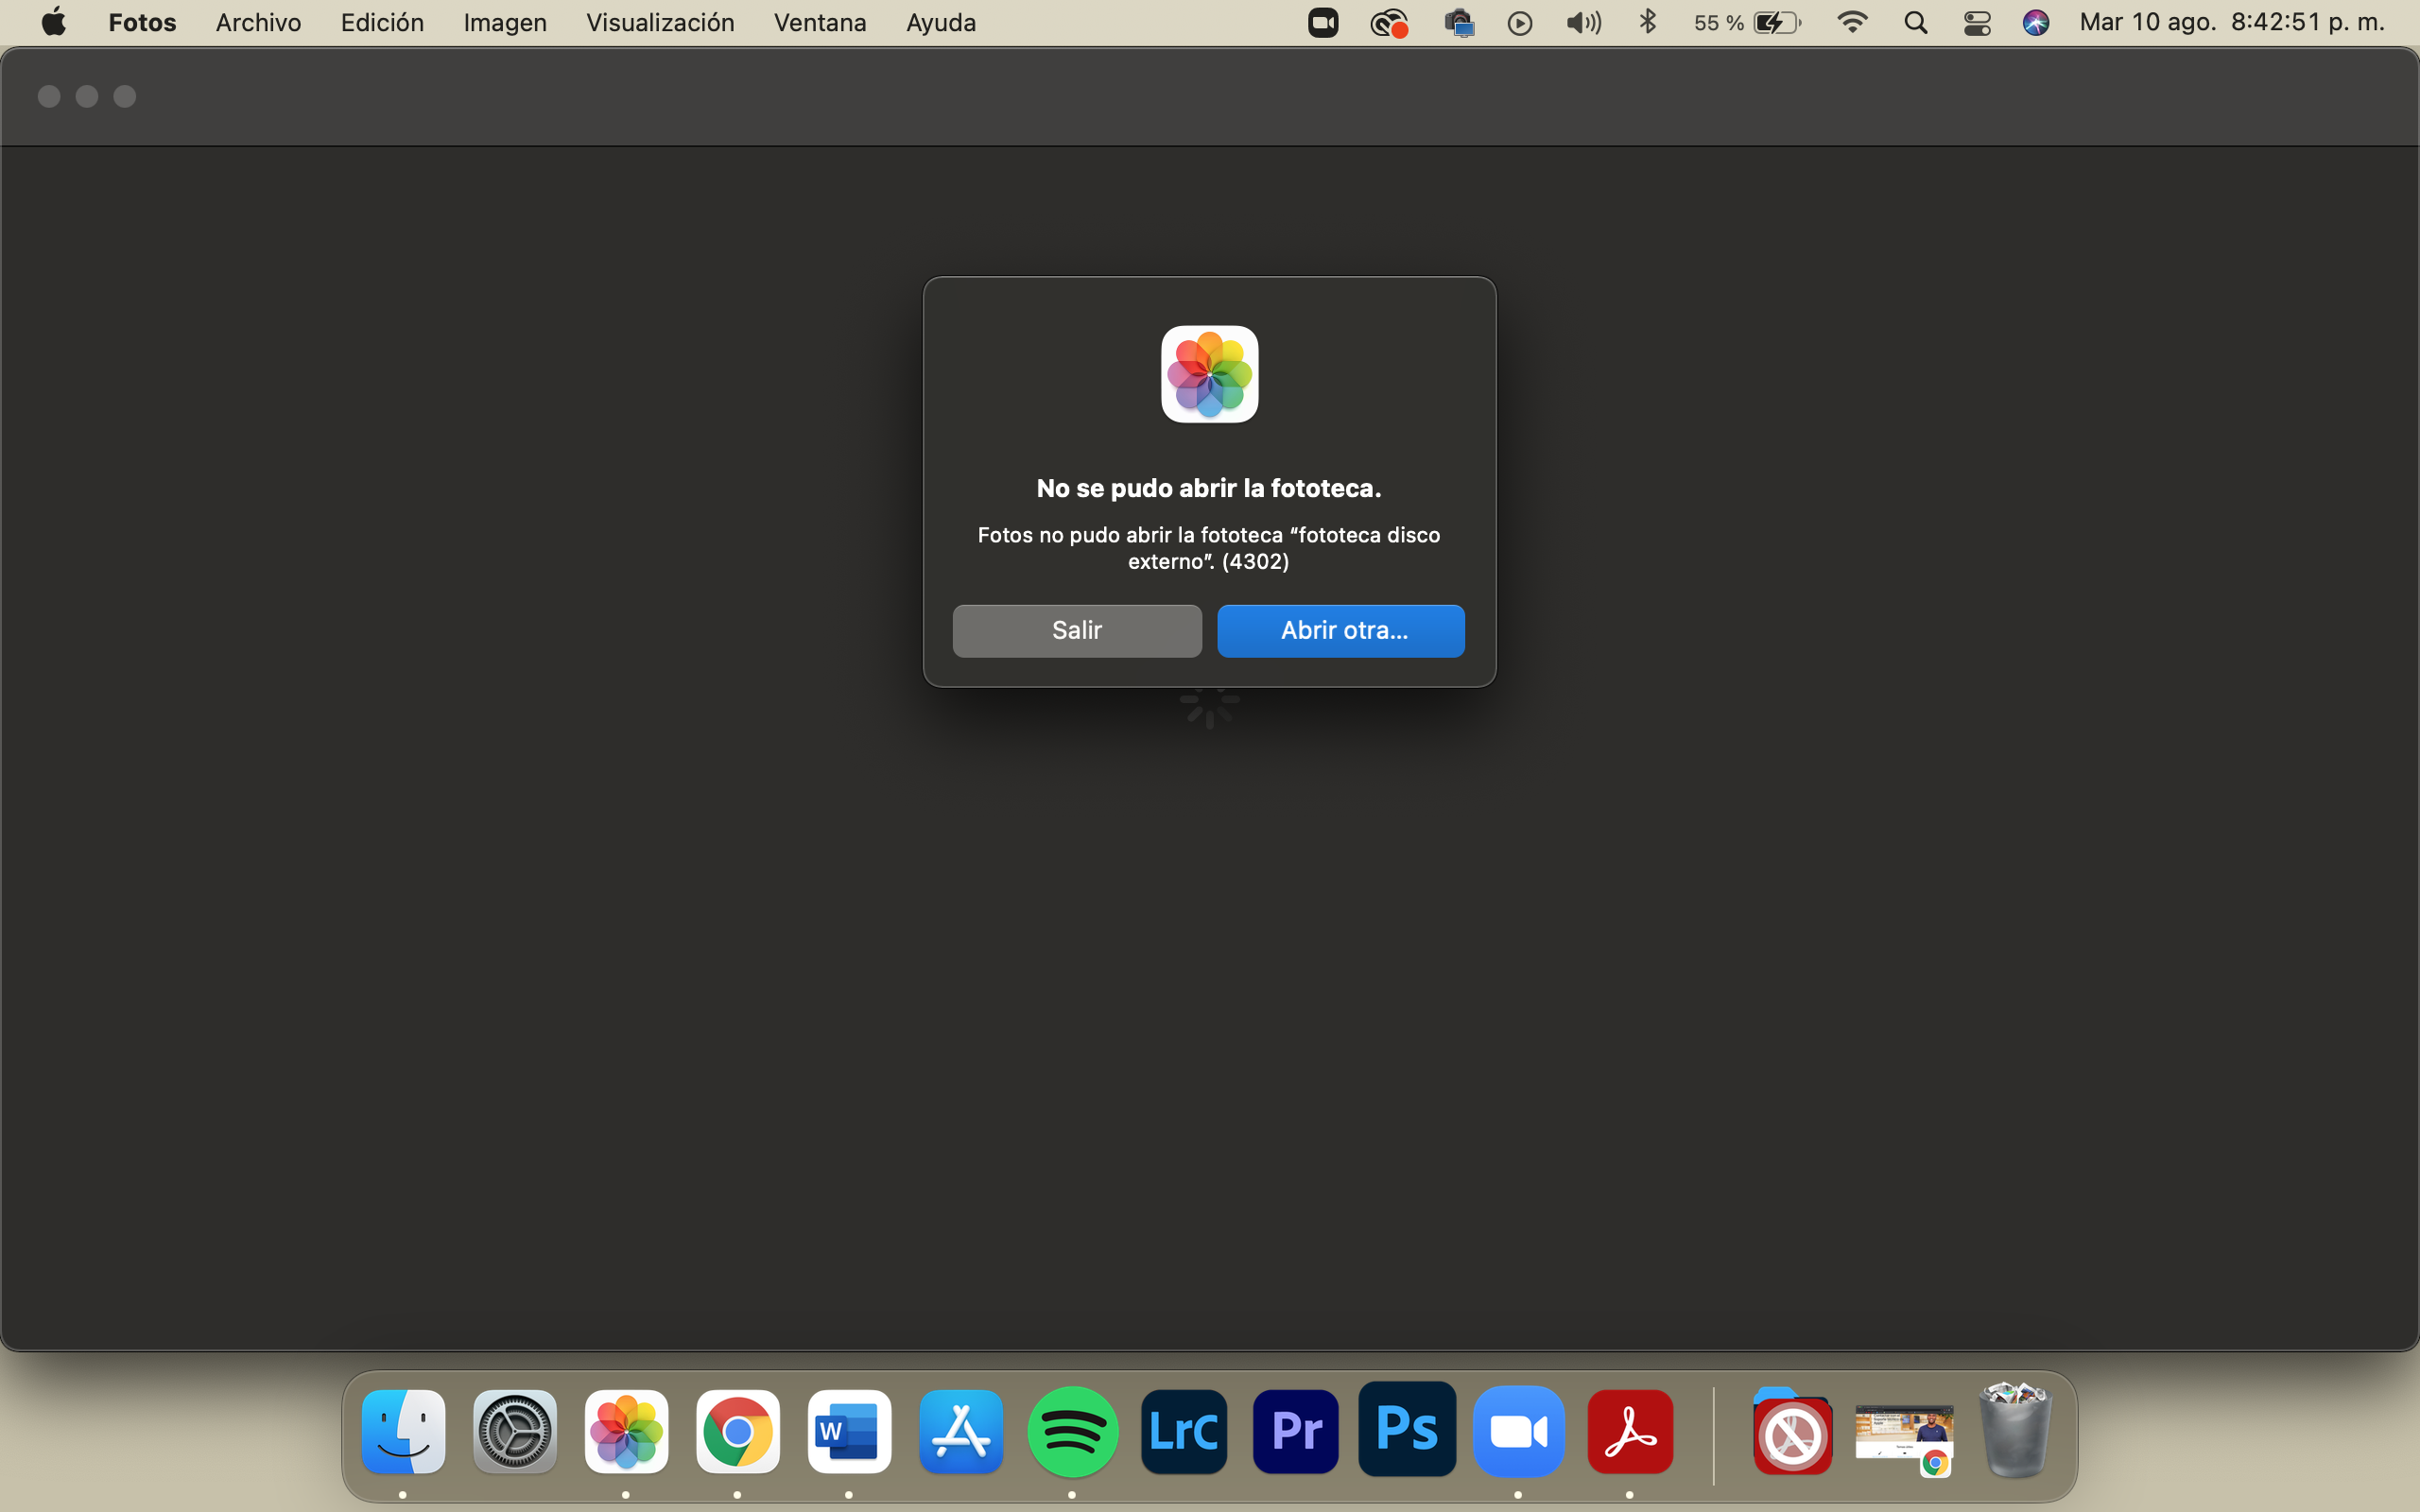This screenshot has height=1512, width=2420.
Task: Click the Abrir otra… button
Action: click(x=1340, y=630)
